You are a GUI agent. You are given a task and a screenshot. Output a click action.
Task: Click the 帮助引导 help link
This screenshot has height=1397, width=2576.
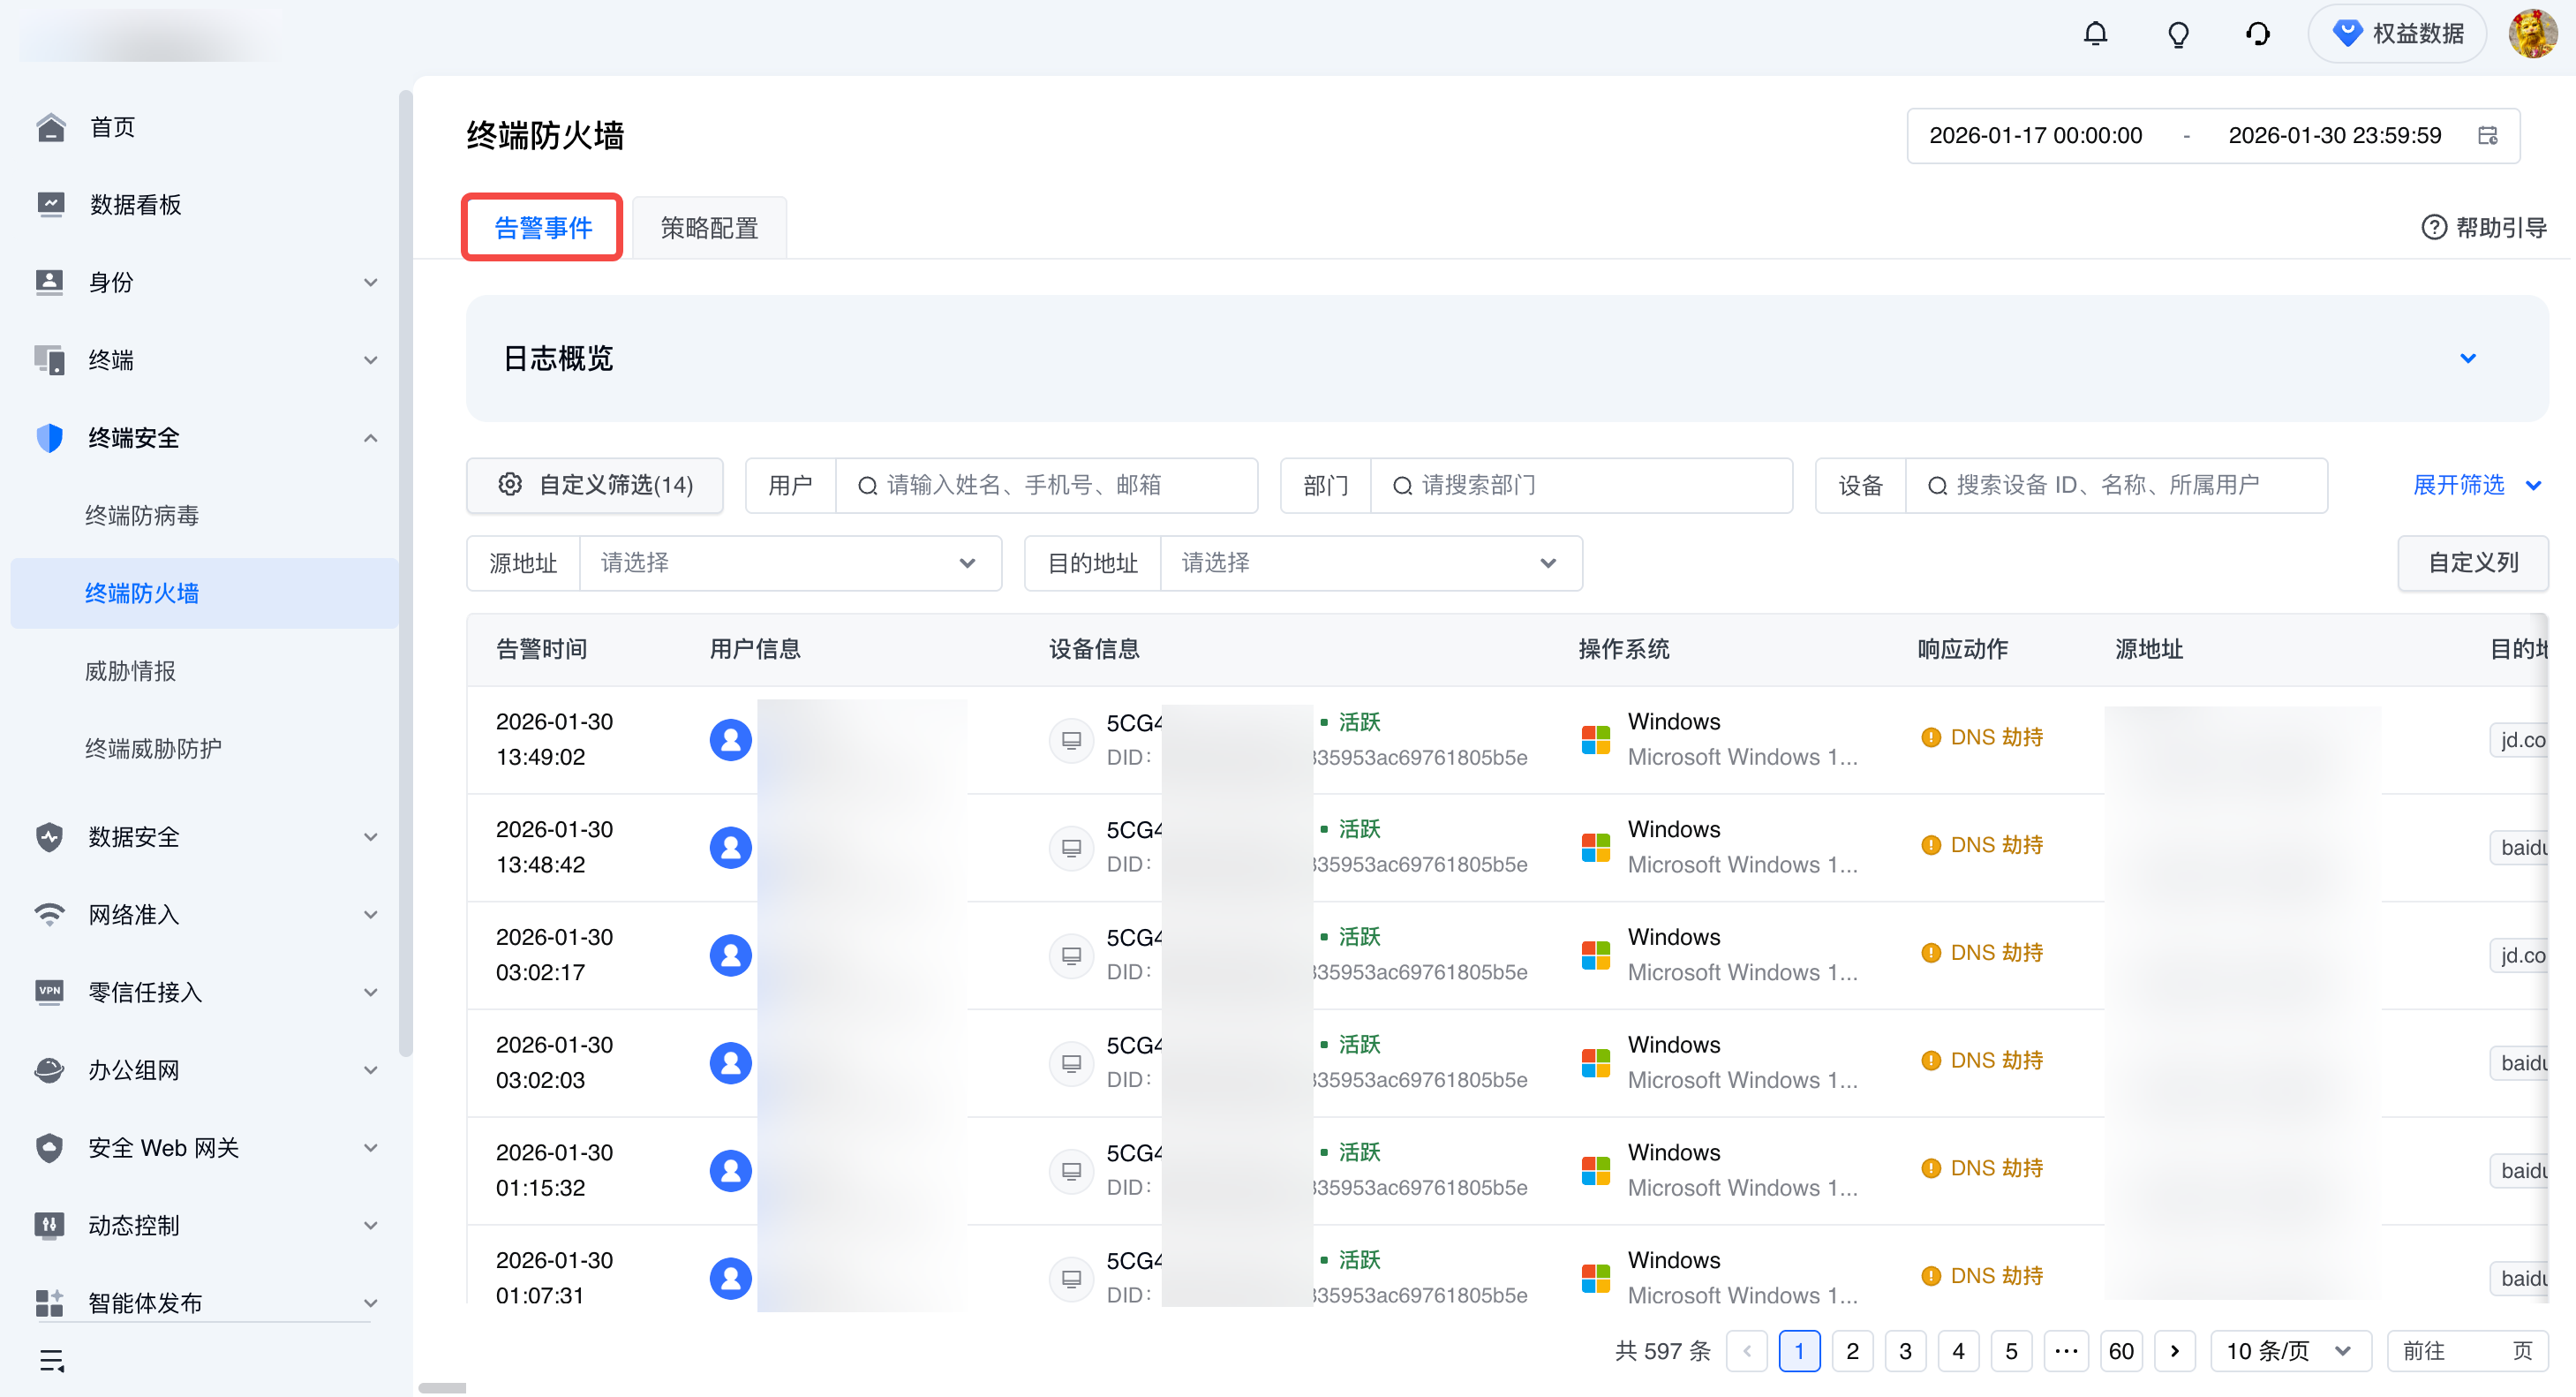2484,228
